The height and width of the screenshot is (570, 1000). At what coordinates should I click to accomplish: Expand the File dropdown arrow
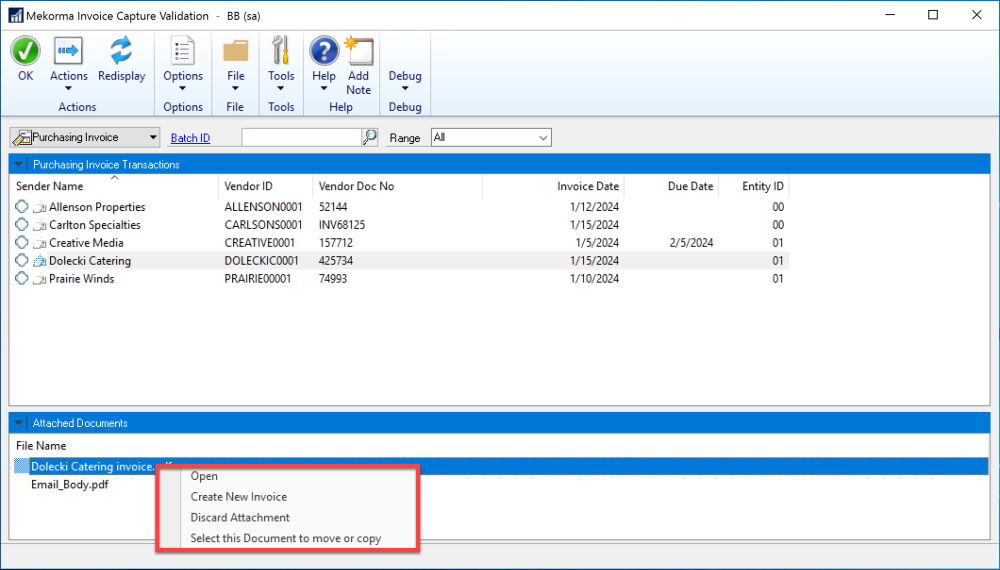(x=235, y=89)
